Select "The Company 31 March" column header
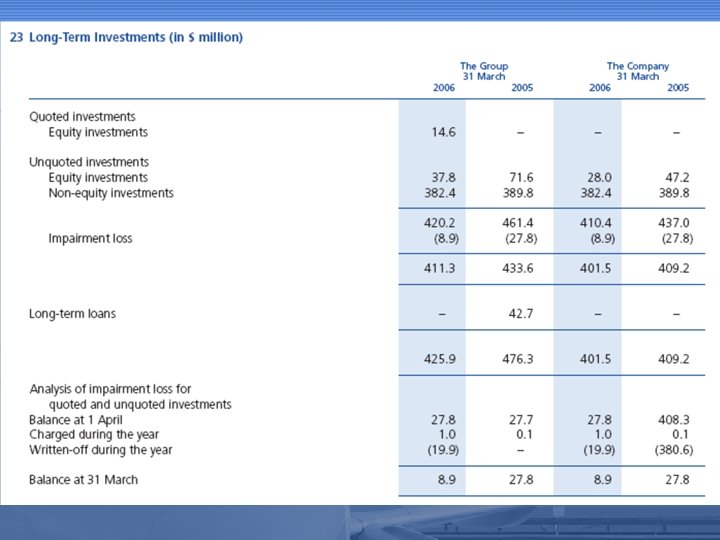Screen dimensions: 720x540 [x=638, y=71]
